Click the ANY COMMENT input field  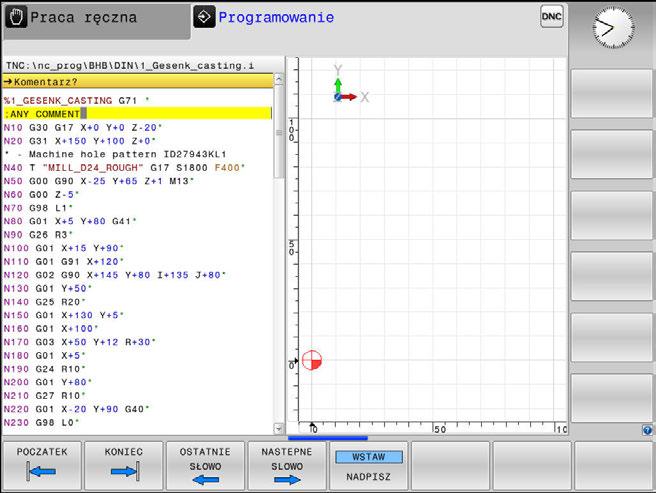pos(137,113)
